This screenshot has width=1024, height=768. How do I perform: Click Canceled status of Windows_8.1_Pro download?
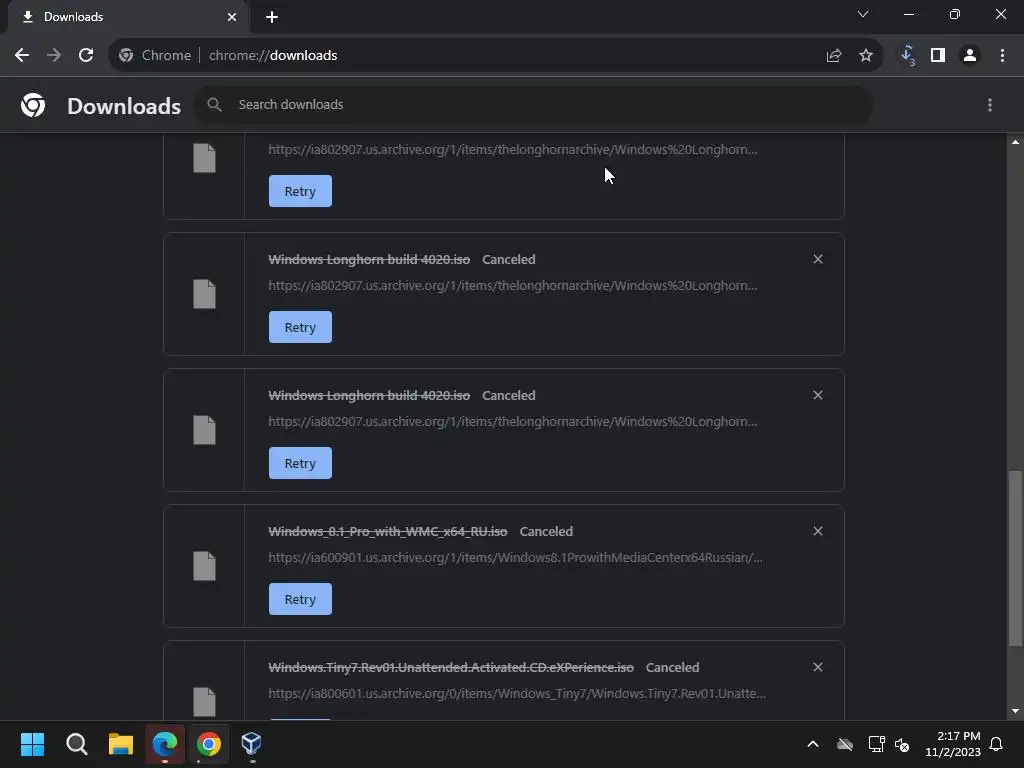pos(546,532)
